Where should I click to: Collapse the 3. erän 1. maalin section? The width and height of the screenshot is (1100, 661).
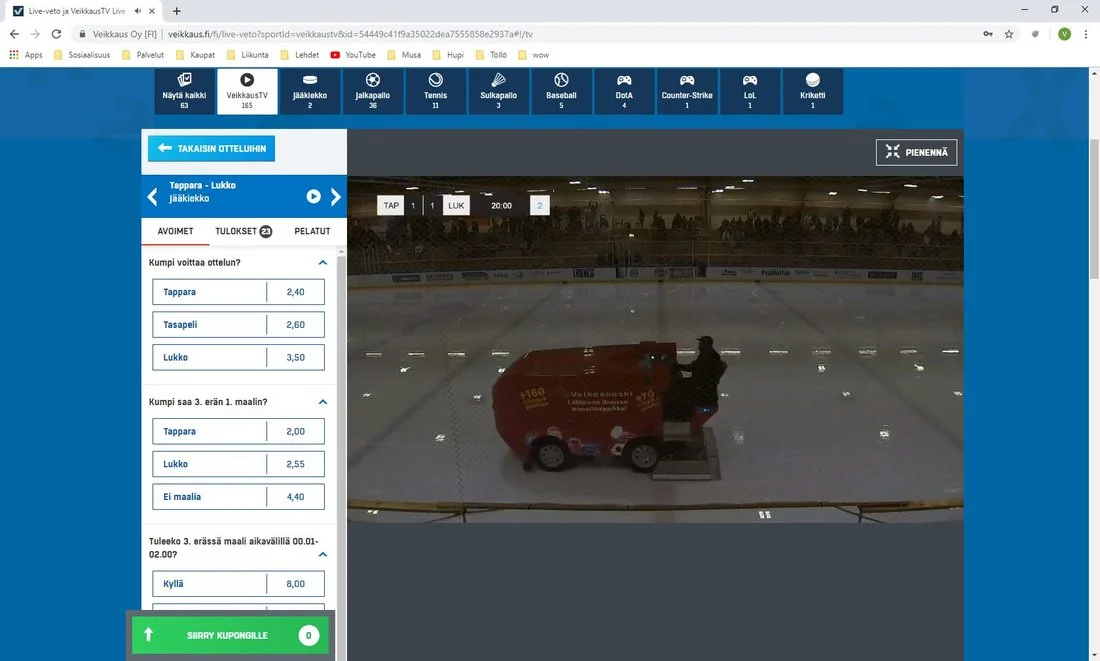322,402
